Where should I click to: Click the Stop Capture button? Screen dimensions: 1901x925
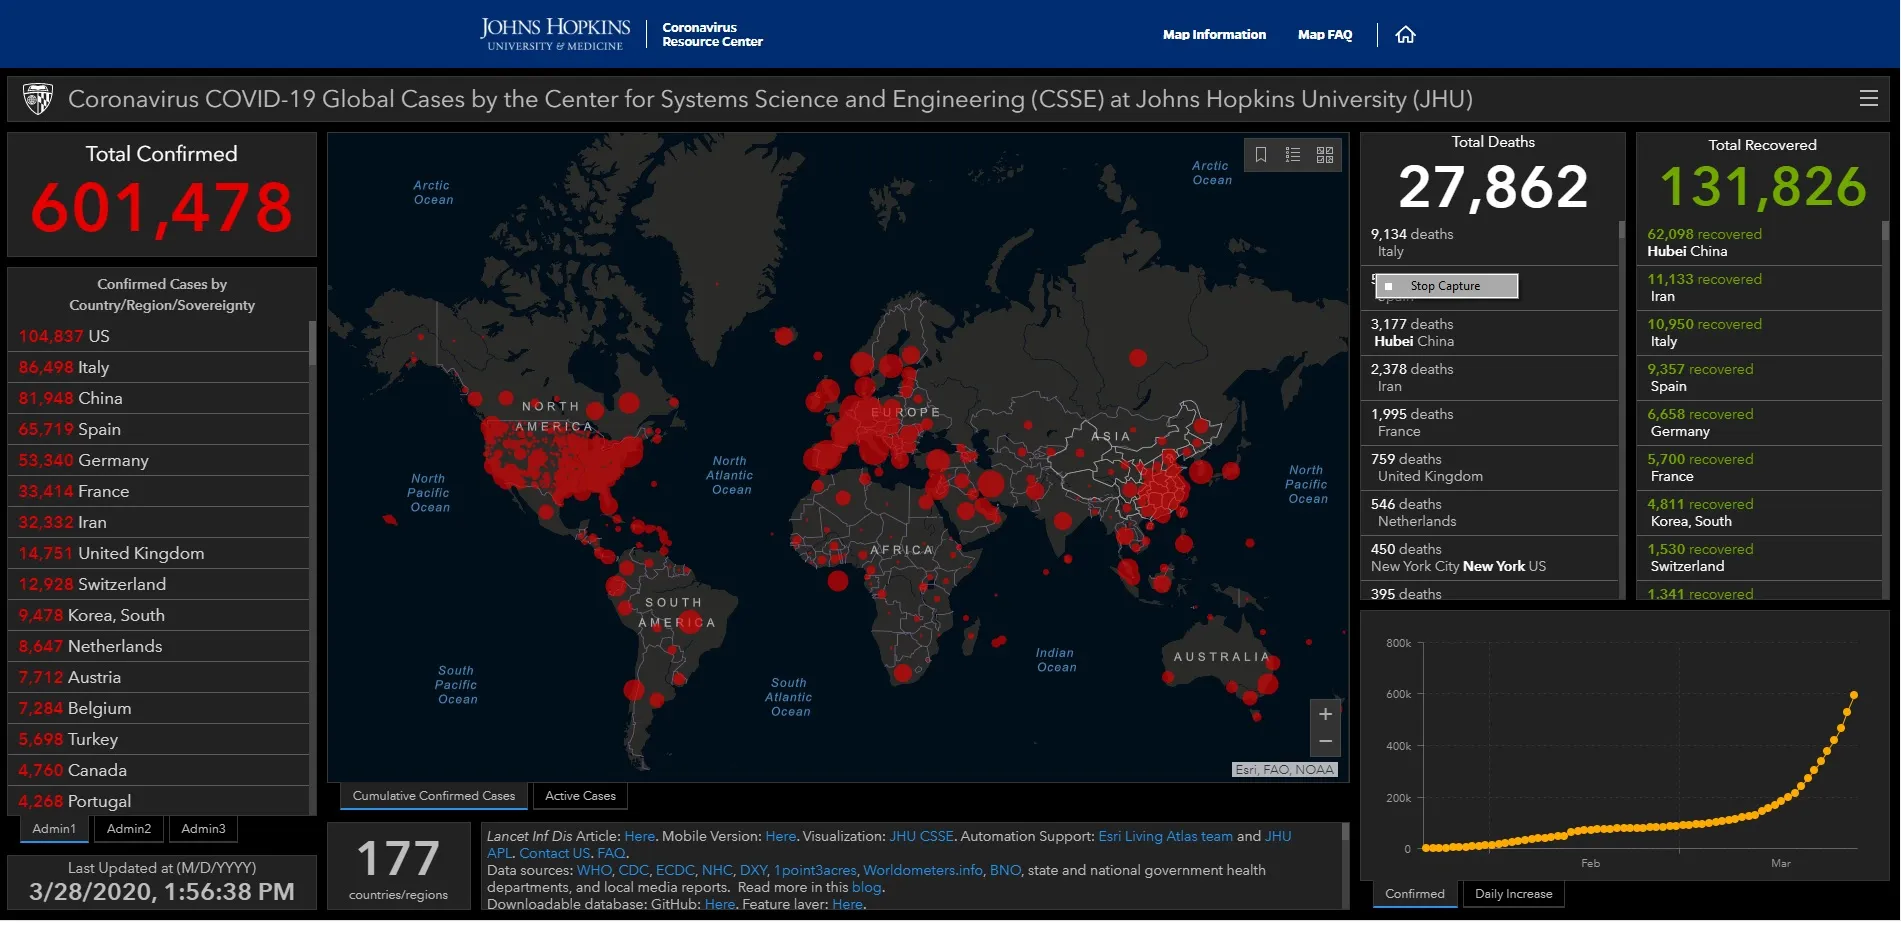[1447, 286]
